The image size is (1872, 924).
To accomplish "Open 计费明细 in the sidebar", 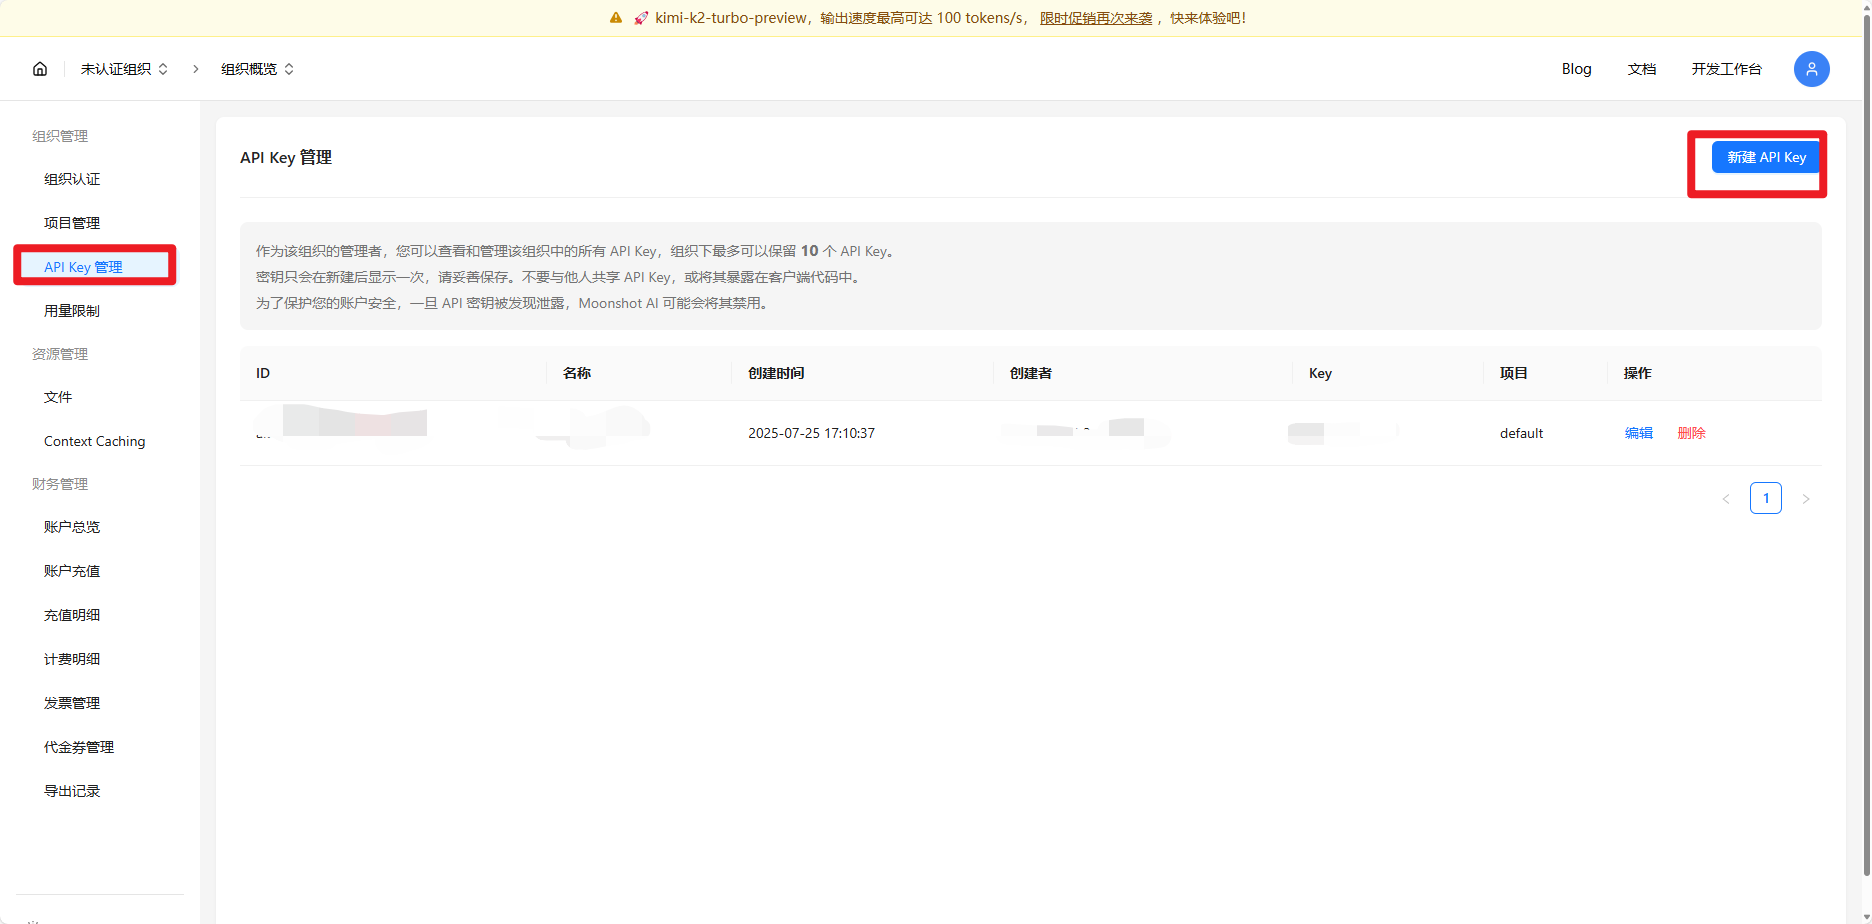I will (72, 659).
